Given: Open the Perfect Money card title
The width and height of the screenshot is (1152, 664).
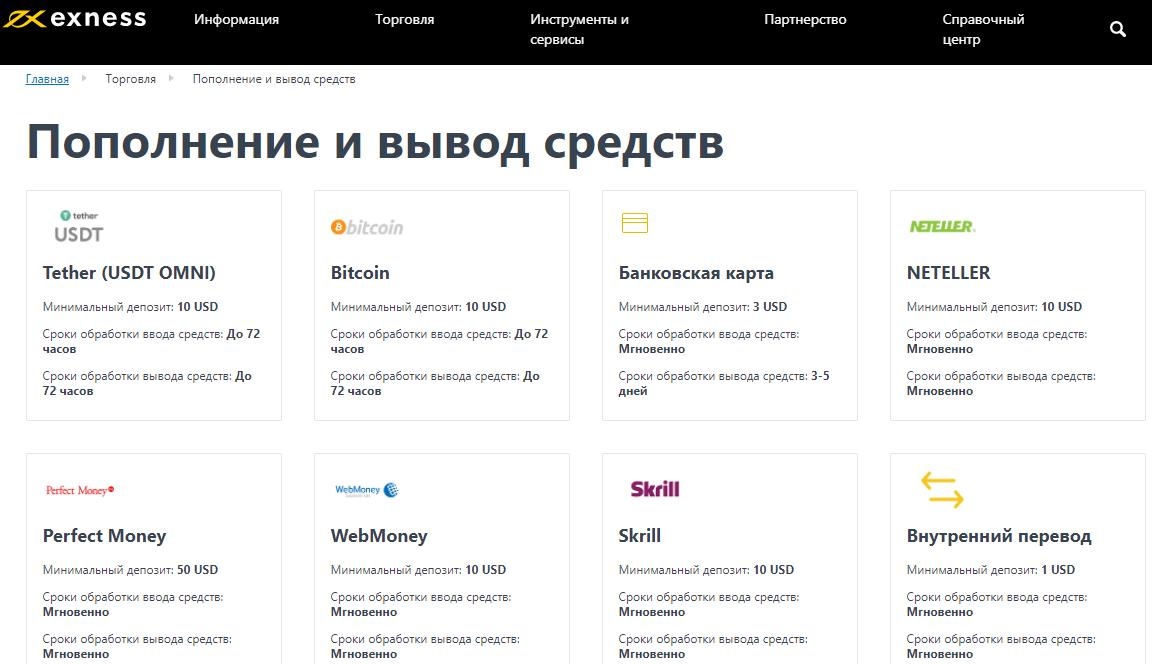Looking at the screenshot, I should point(104,536).
